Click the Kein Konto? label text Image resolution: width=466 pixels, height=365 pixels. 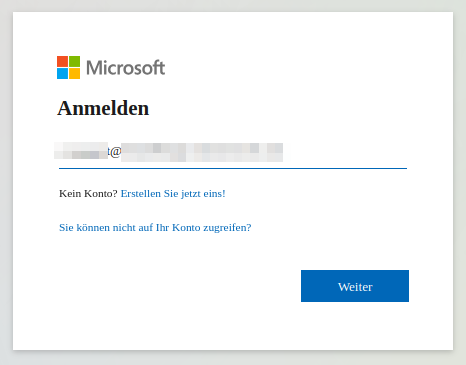88,193
